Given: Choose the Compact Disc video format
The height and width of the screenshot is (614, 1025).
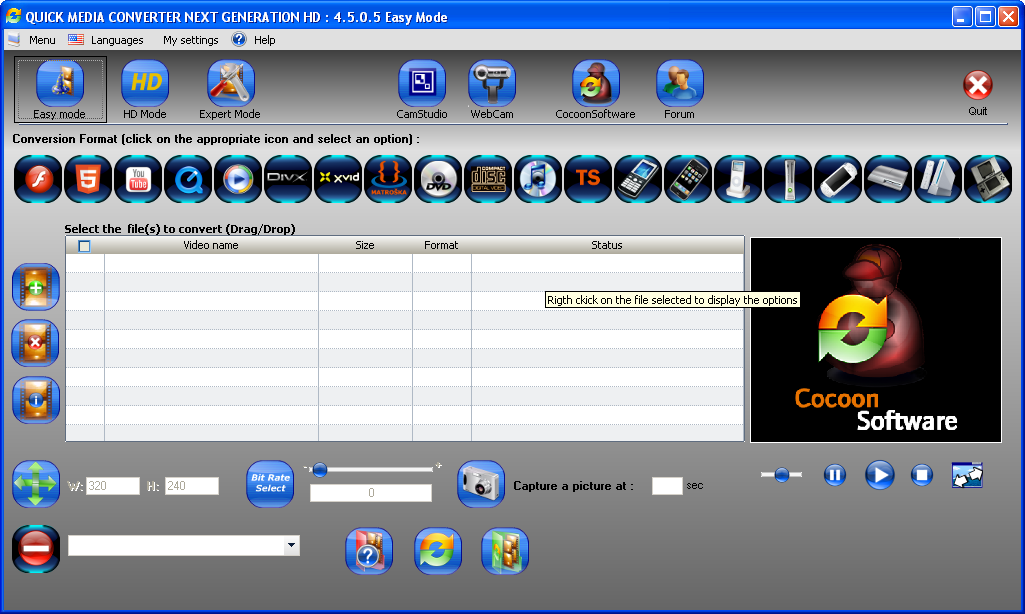Looking at the screenshot, I should click(x=488, y=179).
